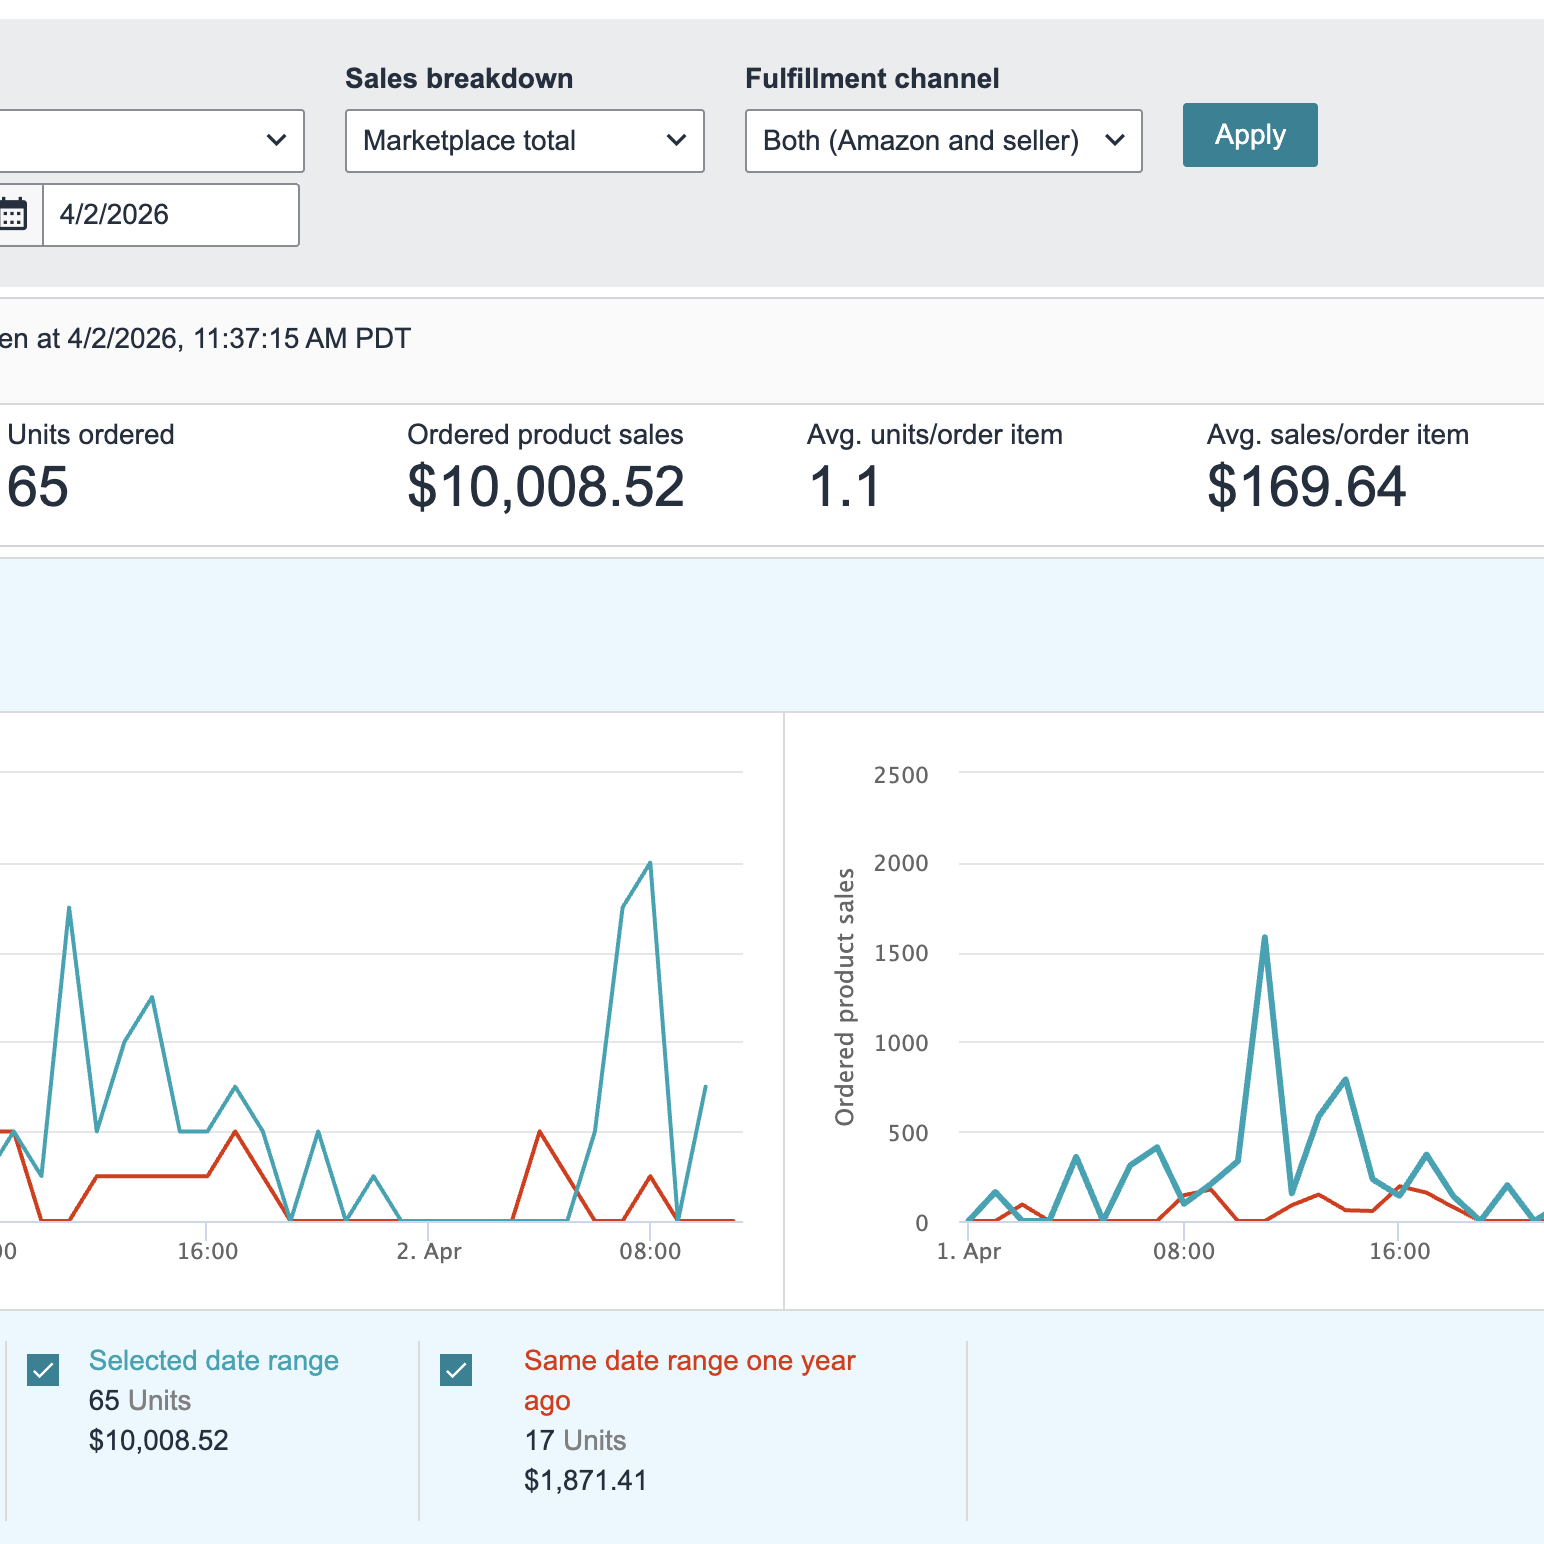Image resolution: width=1544 pixels, height=1544 pixels.
Task: Click the Same date range one year ago label
Action: click(x=690, y=1381)
